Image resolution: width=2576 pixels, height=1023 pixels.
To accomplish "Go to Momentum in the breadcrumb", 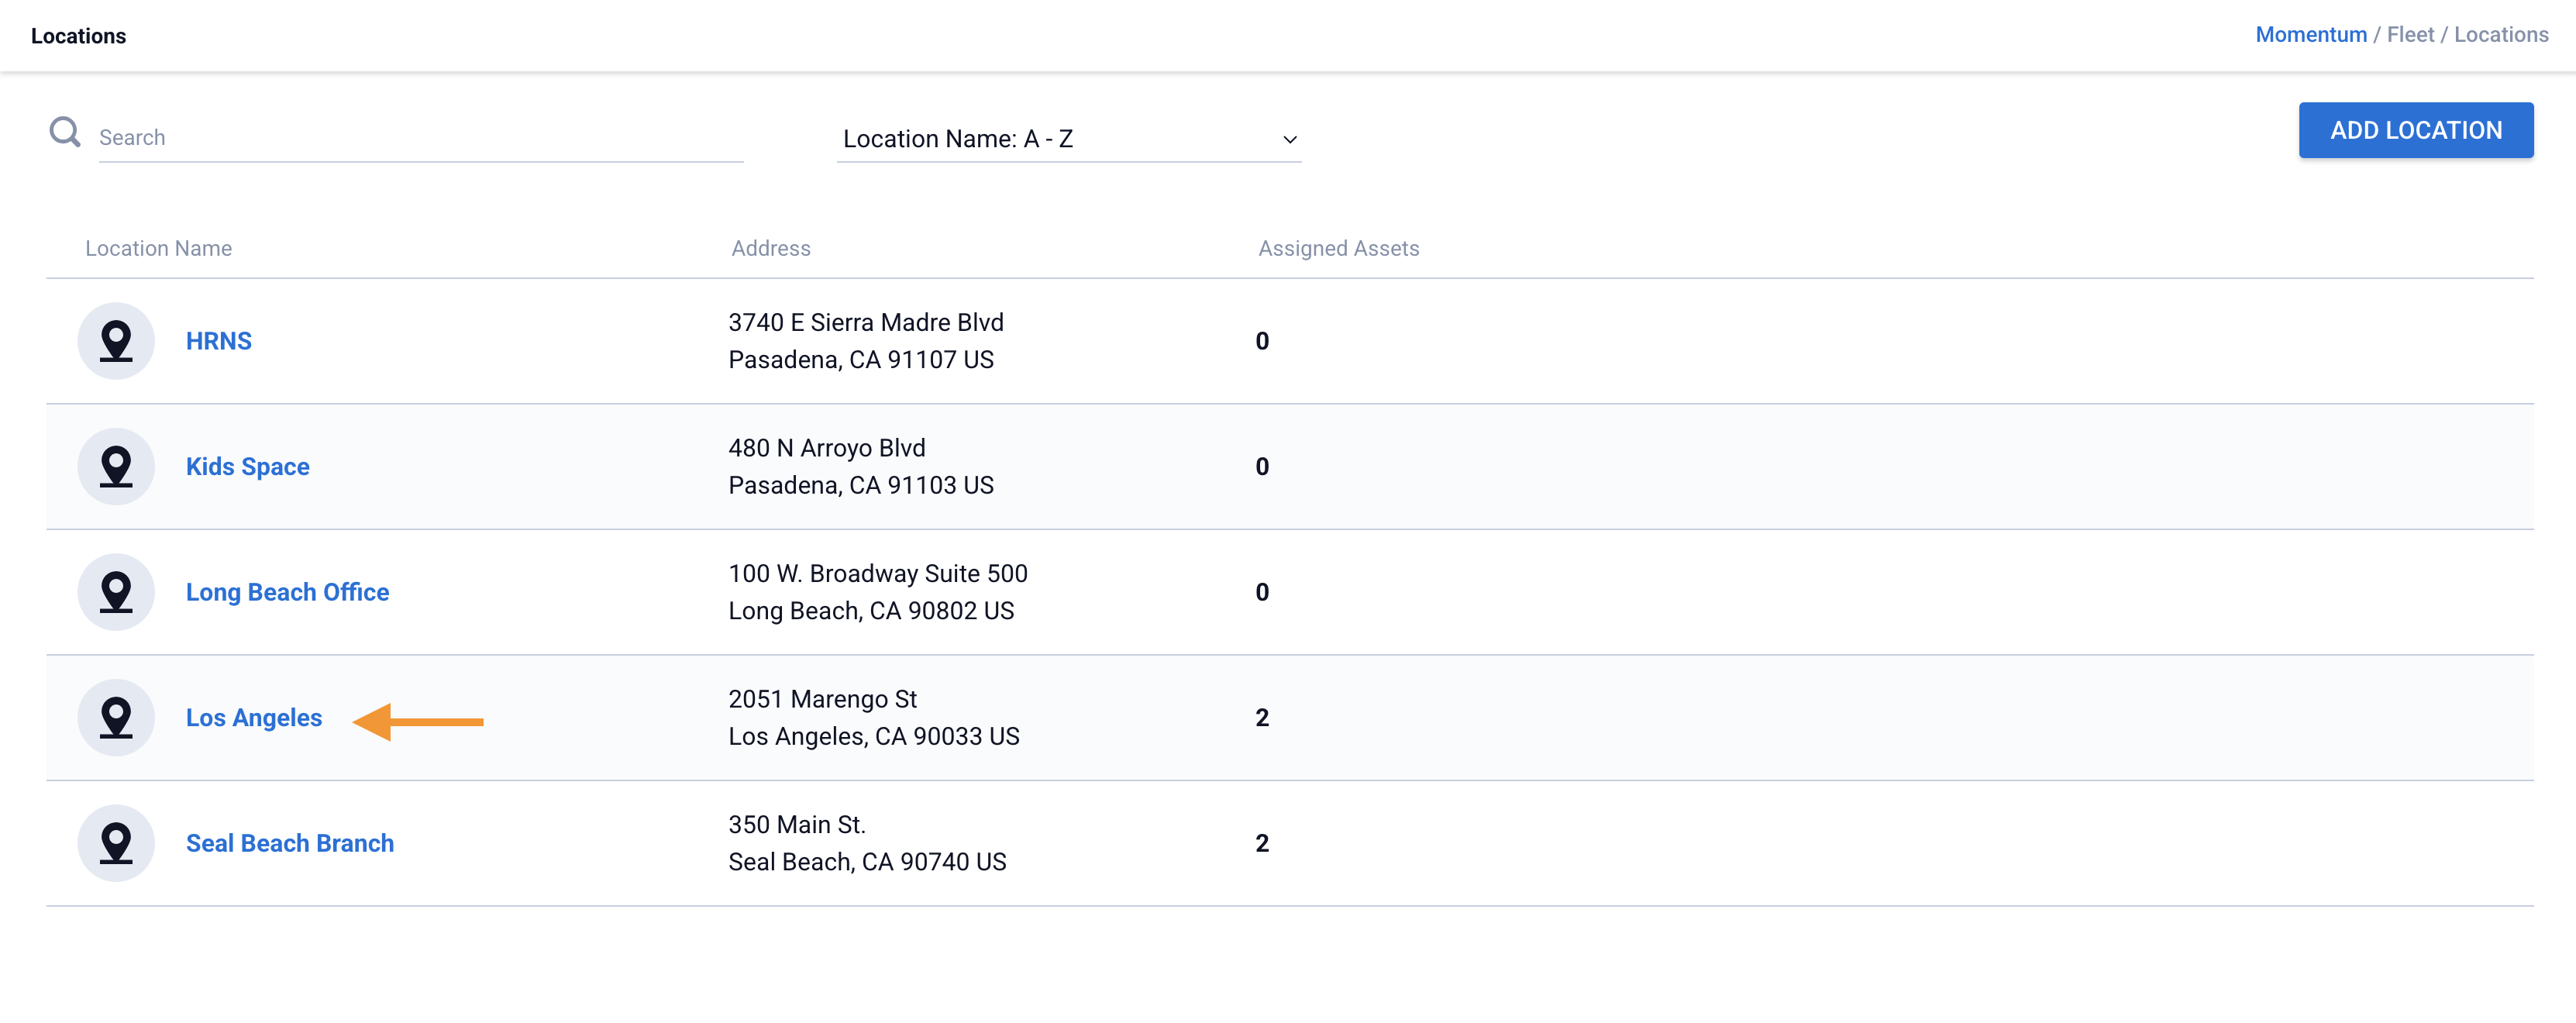I will (2310, 35).
